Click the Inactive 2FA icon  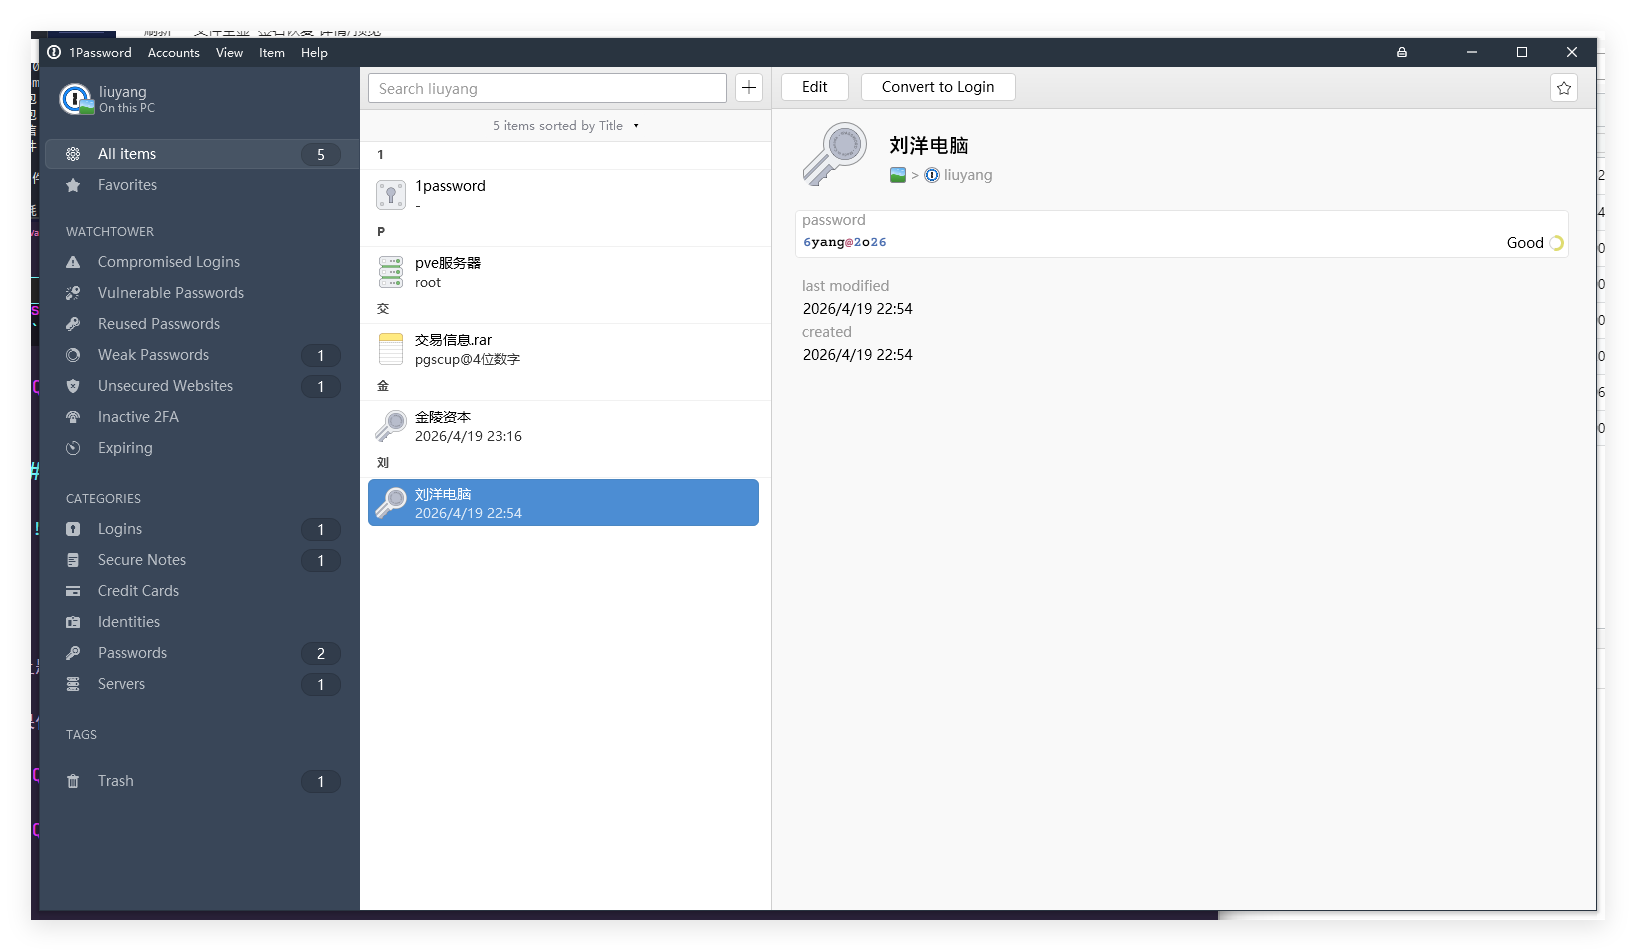pyautogui.click(x=73, y=417)
